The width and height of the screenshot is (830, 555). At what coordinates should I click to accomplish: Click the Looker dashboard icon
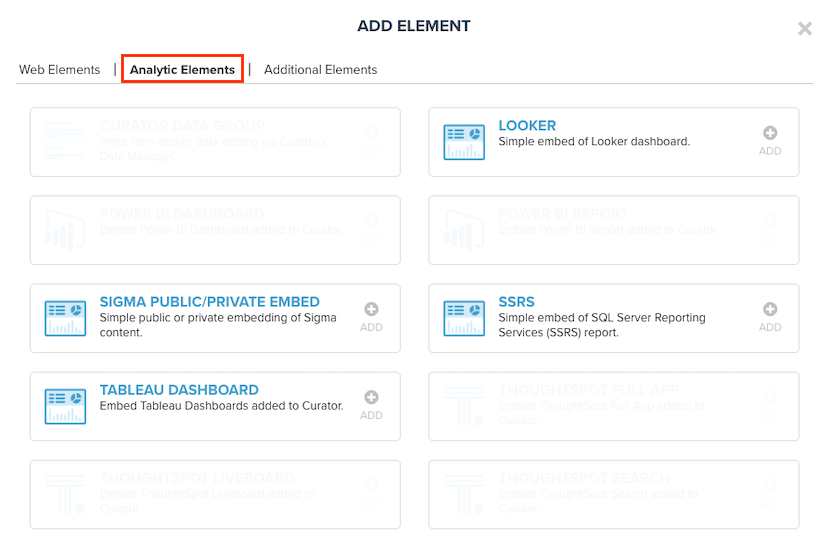click(464, 142)
